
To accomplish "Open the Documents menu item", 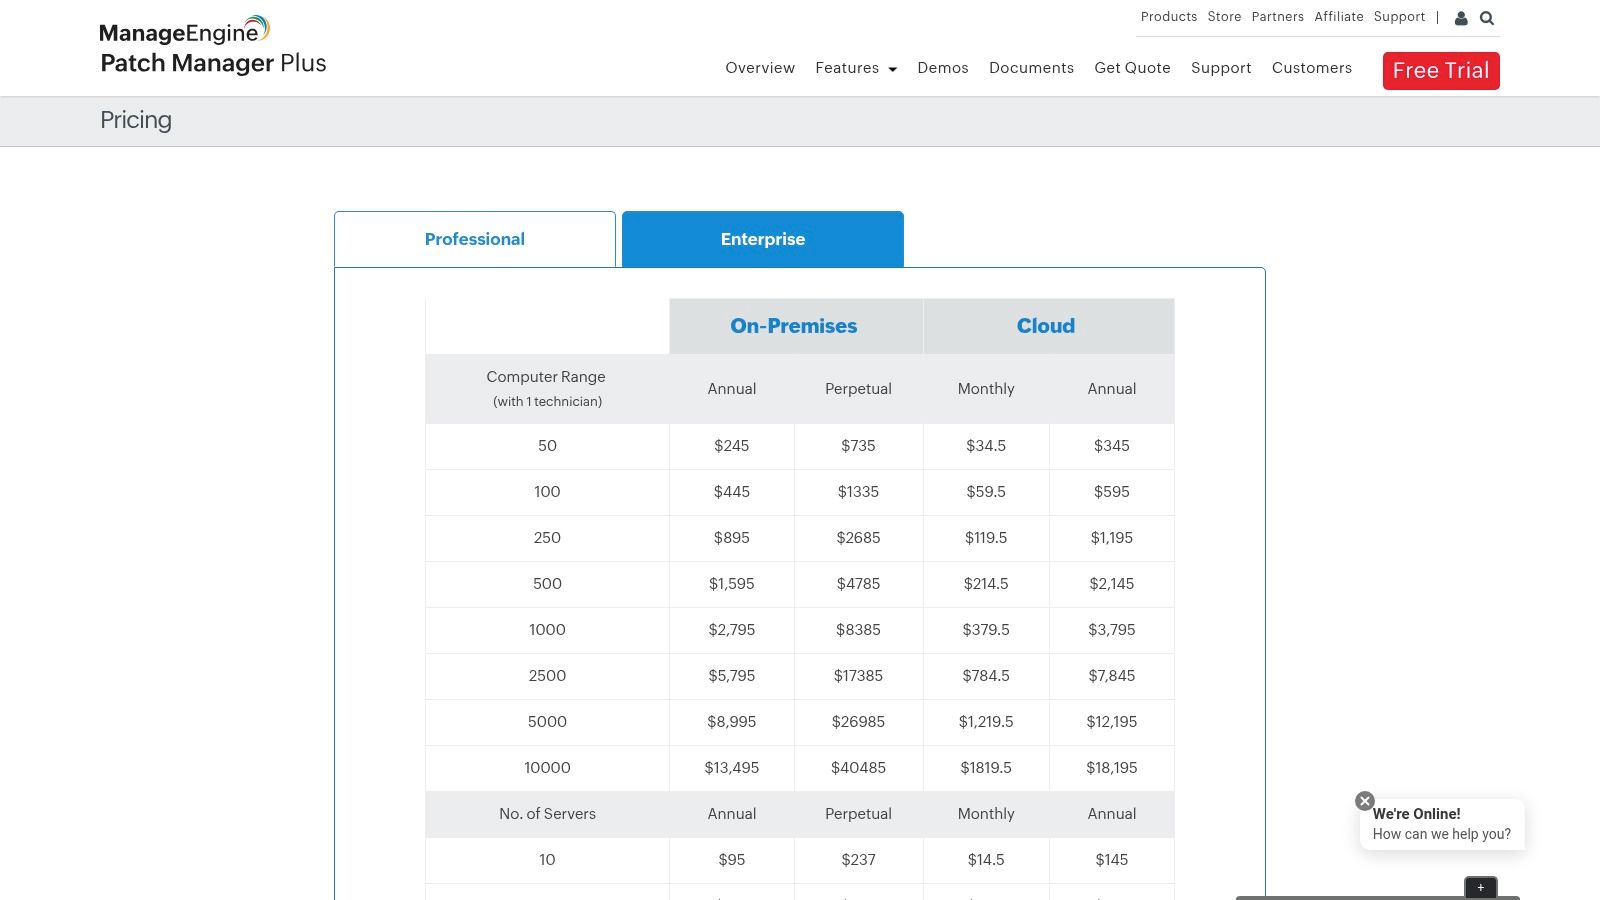I will click(x=1031, y=68).
